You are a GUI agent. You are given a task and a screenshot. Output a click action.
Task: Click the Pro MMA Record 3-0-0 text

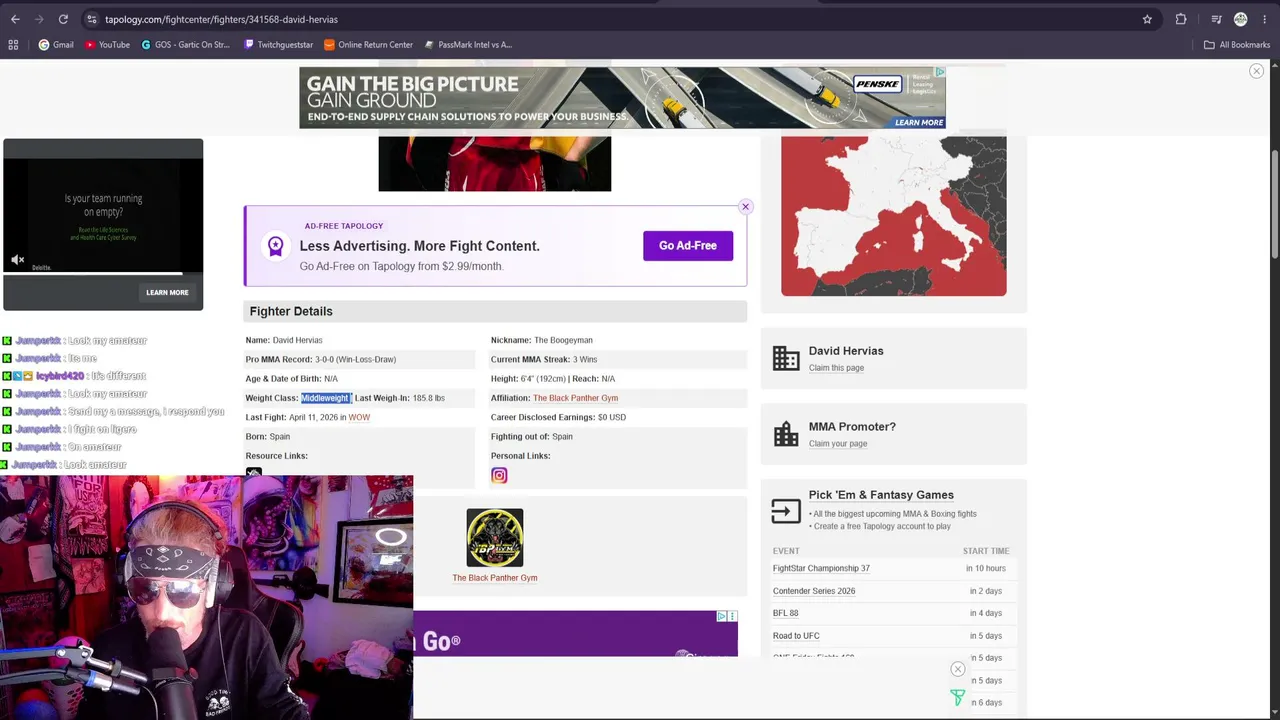coord(321,360)
